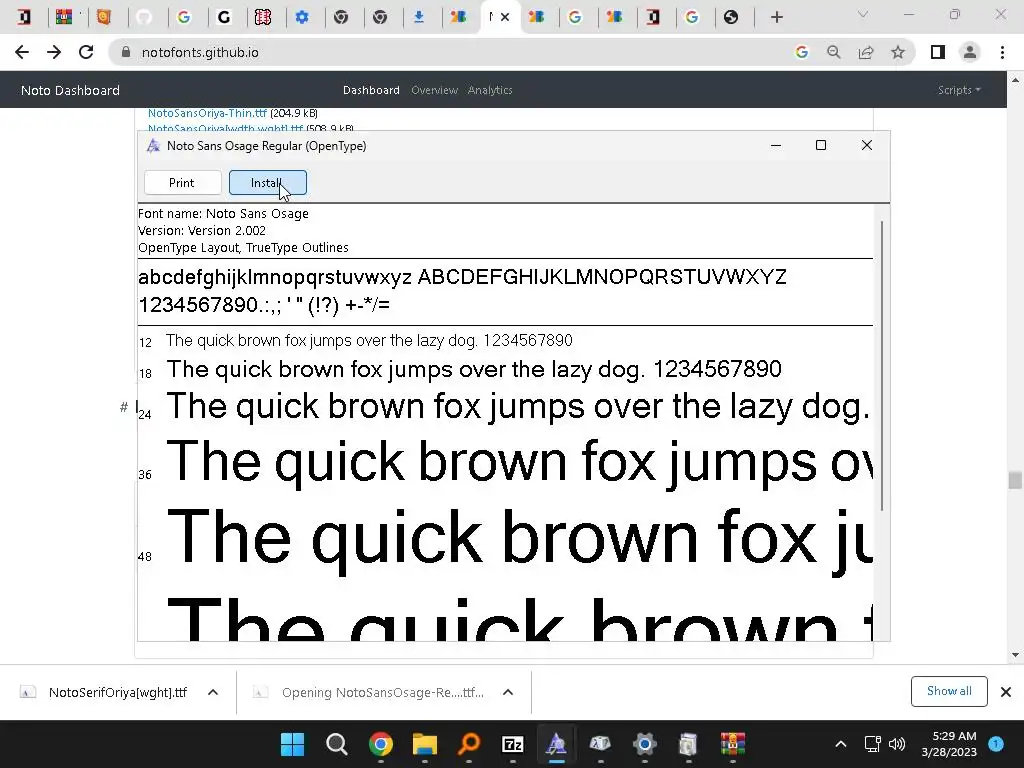Toggle the browser side panel

[x=938, y=52]
